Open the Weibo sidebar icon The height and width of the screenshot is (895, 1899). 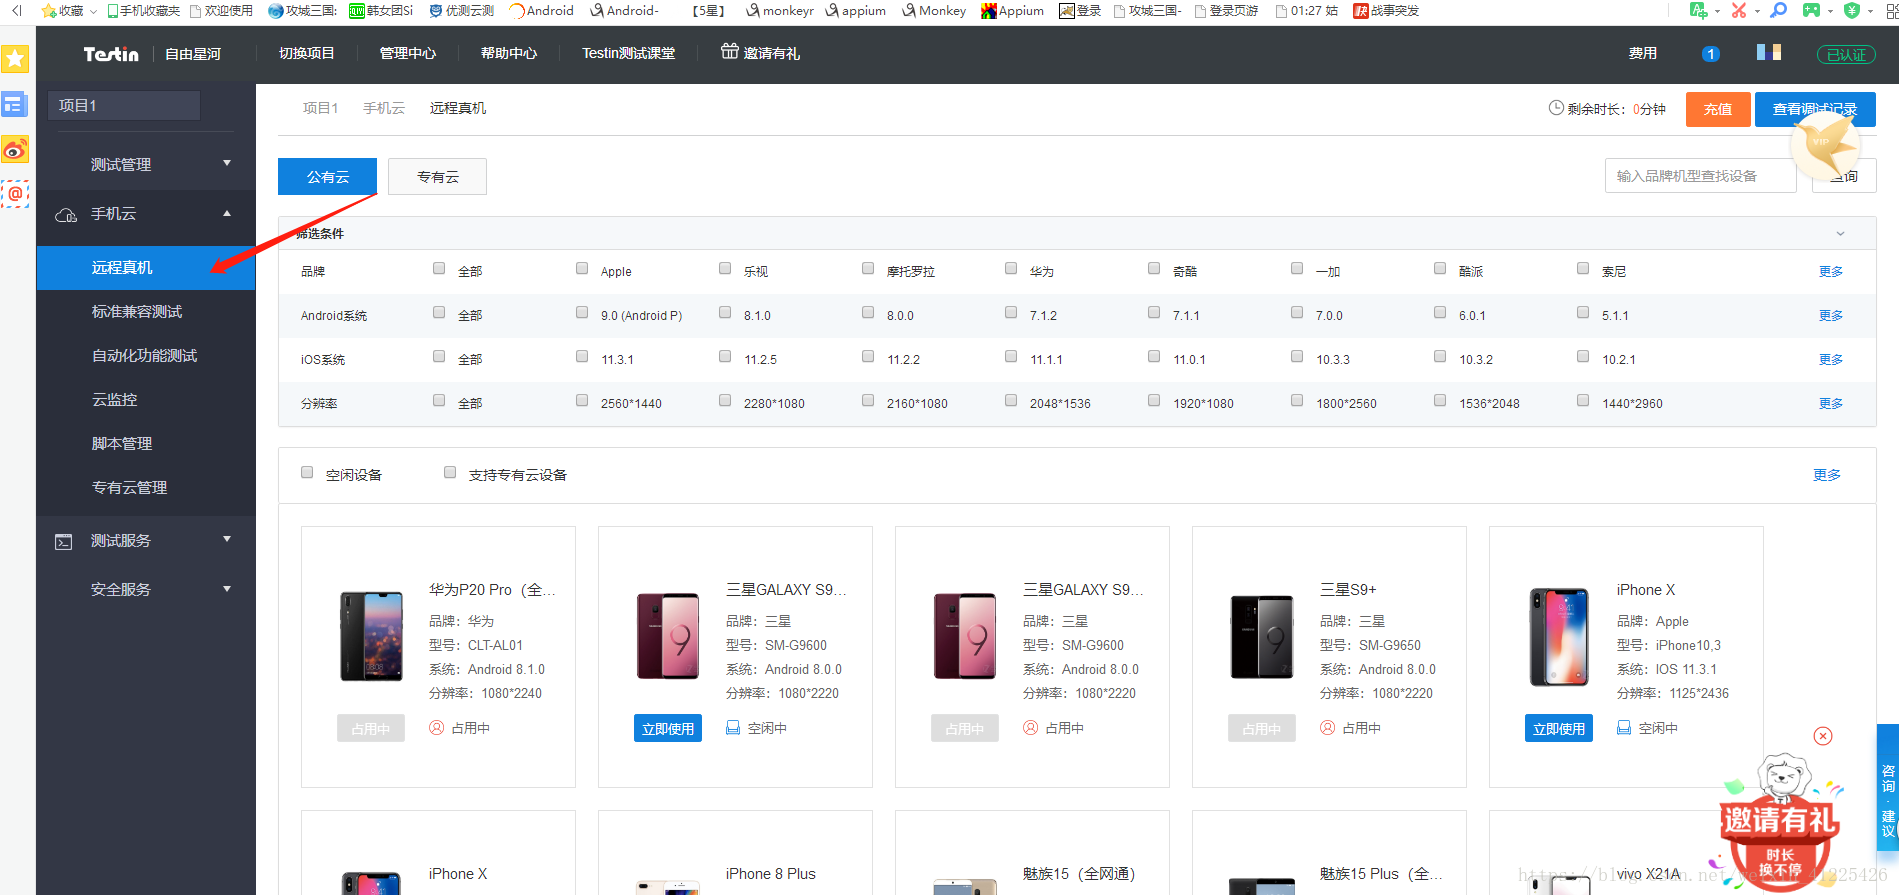[15, 150]
